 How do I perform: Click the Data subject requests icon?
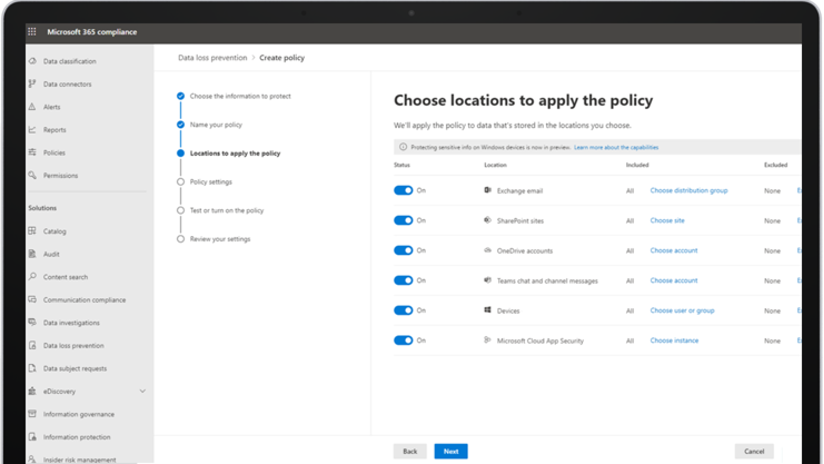33,368
